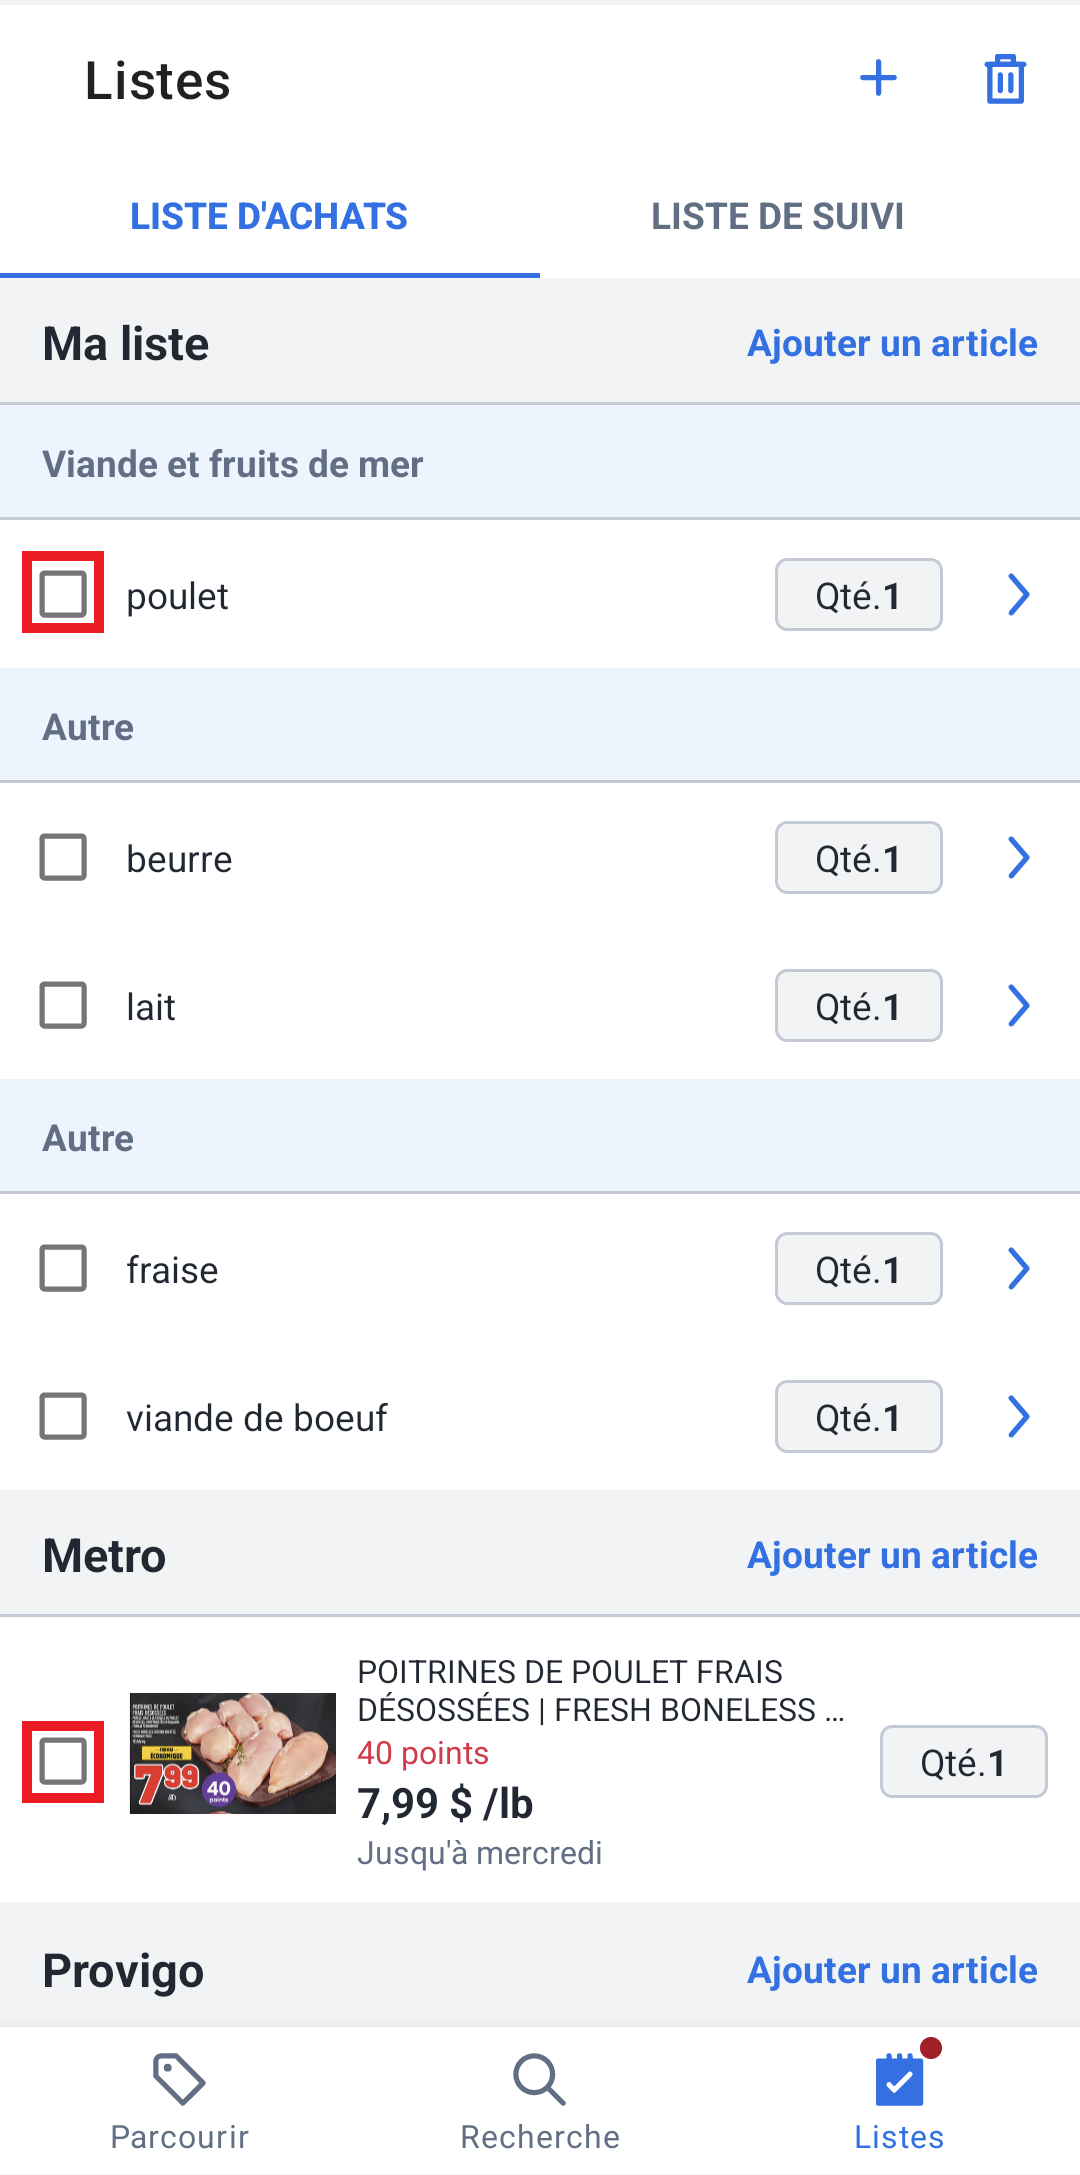Viewport: 1080px width, 2175px height.
Task: Check the Metro chicken breast deal checkbox
Action: pyautogui.click(x=63, y=1761)
